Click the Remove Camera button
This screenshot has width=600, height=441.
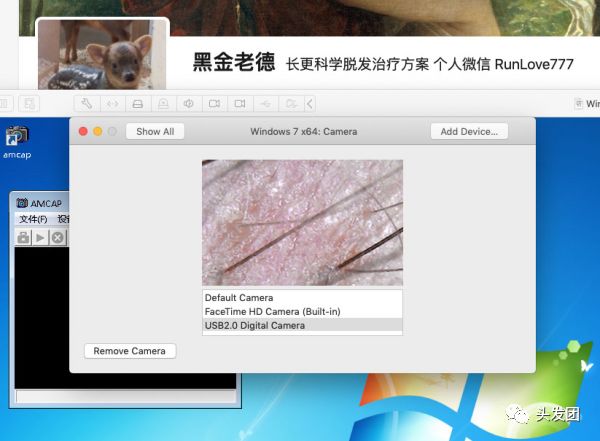(x=130, y=351)
